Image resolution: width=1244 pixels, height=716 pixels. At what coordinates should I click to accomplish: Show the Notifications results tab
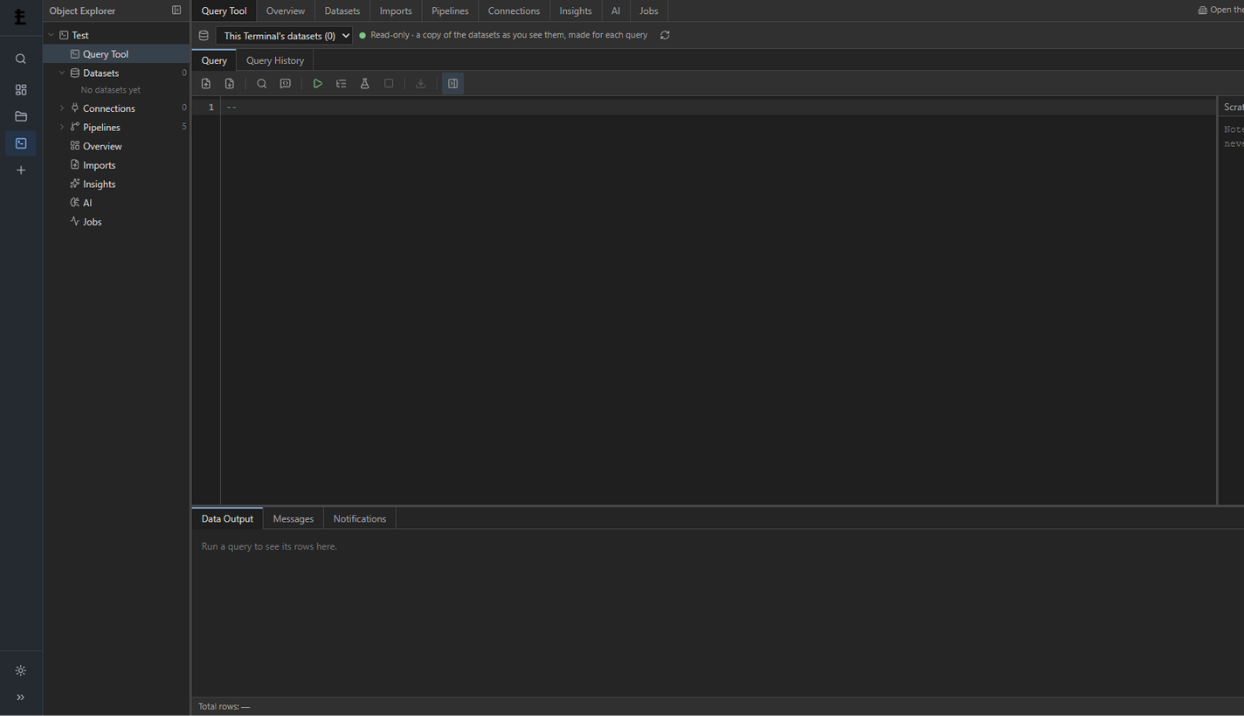(360, 519)
